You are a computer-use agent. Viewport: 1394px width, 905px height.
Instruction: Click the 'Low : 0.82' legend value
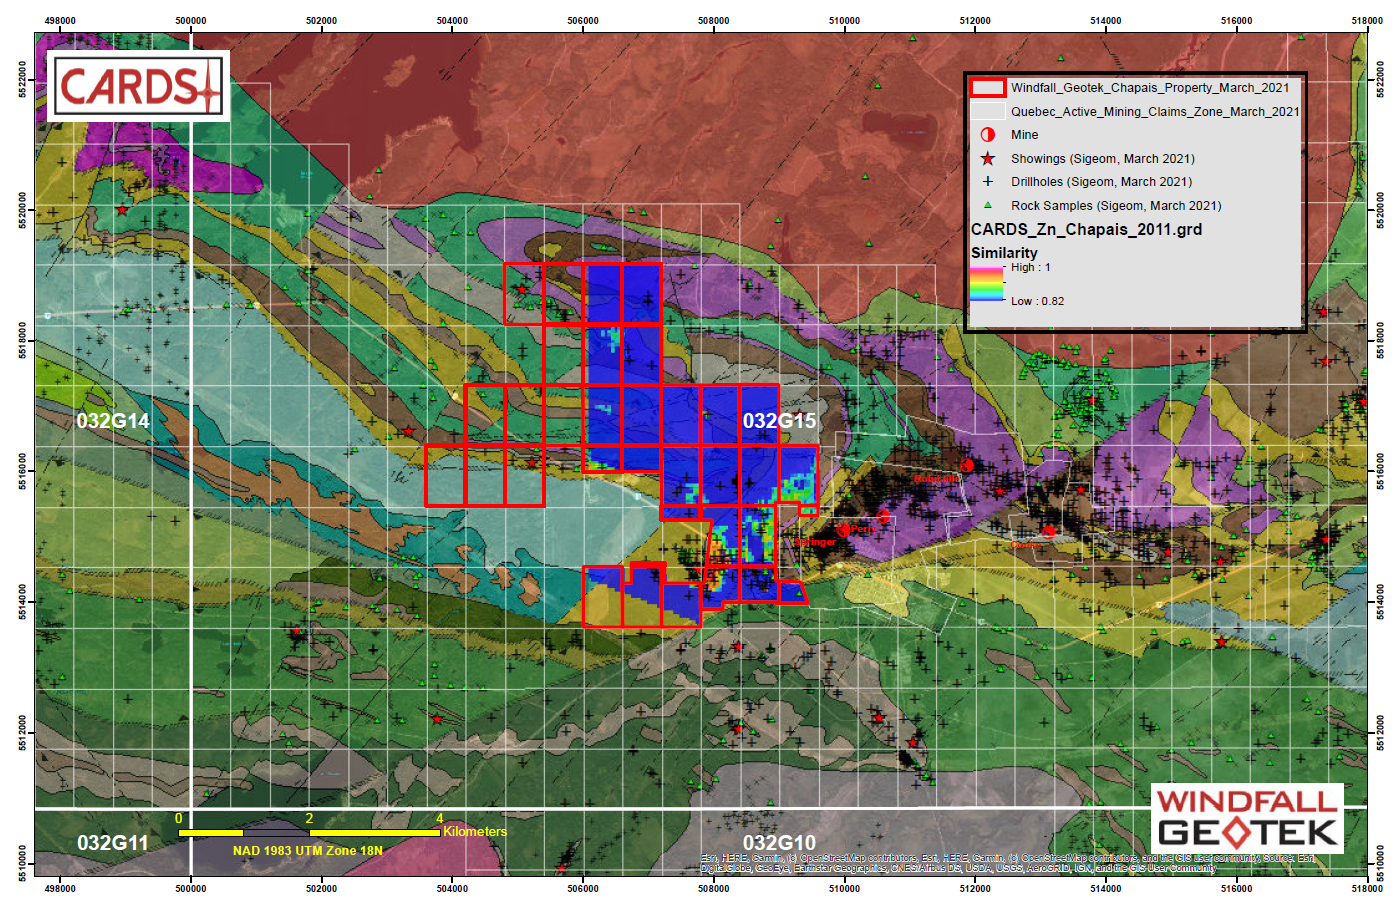coord(1037,301)
